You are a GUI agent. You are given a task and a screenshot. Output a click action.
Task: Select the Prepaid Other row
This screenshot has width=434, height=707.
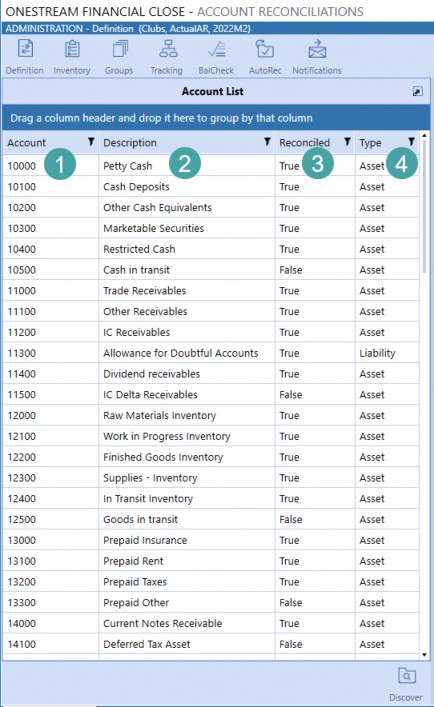pos(211,602)
